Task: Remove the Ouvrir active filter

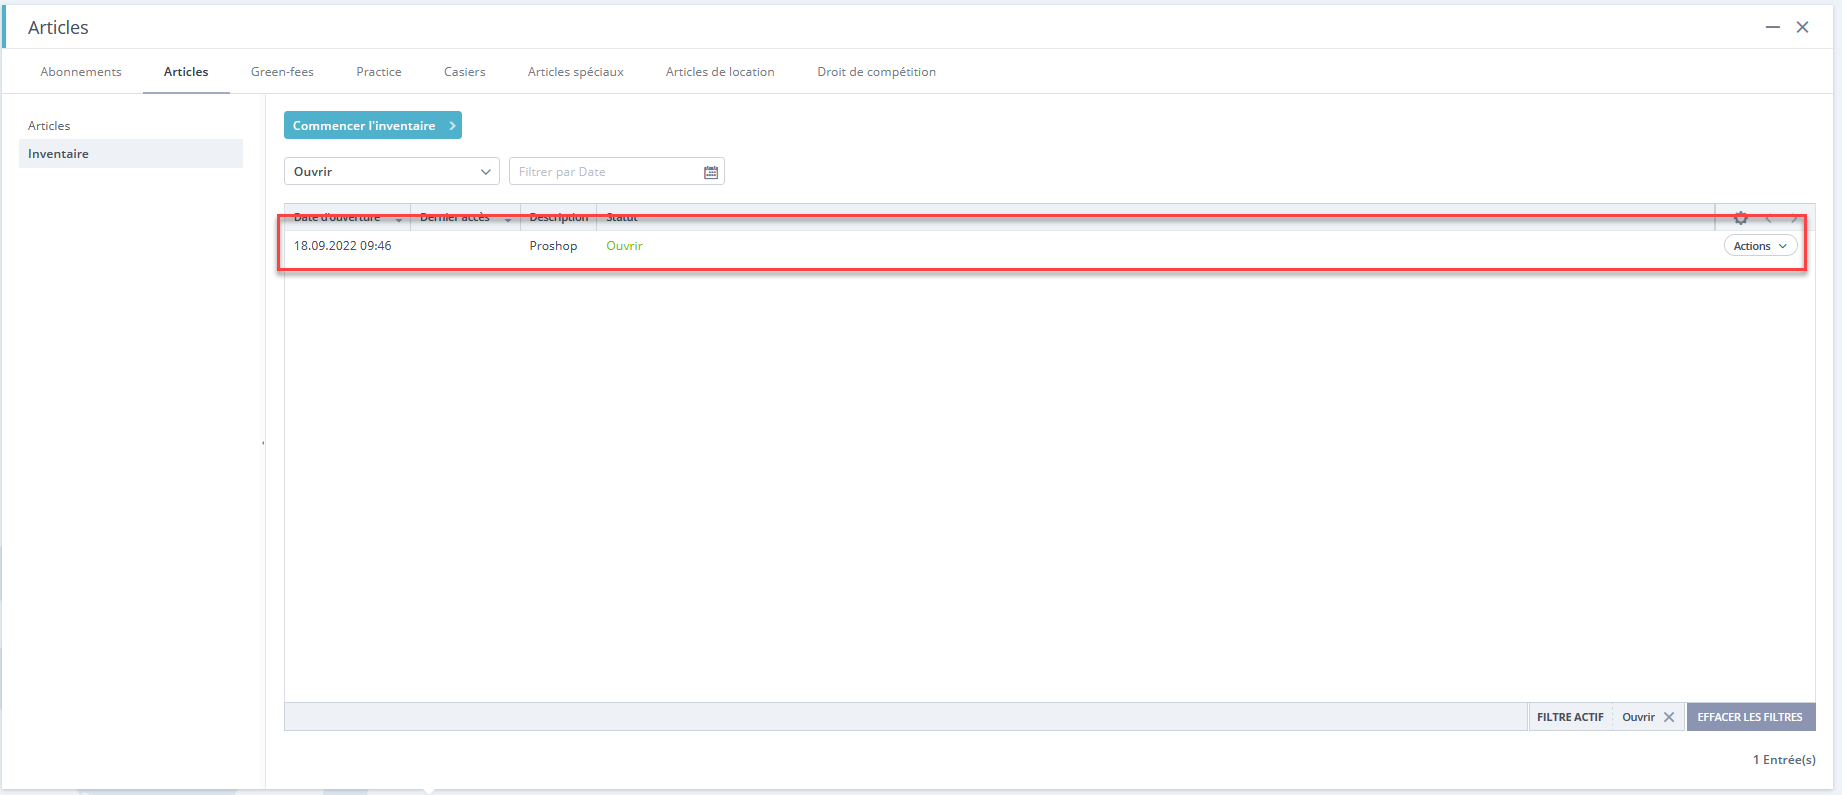Action: tap(1669, 717)
